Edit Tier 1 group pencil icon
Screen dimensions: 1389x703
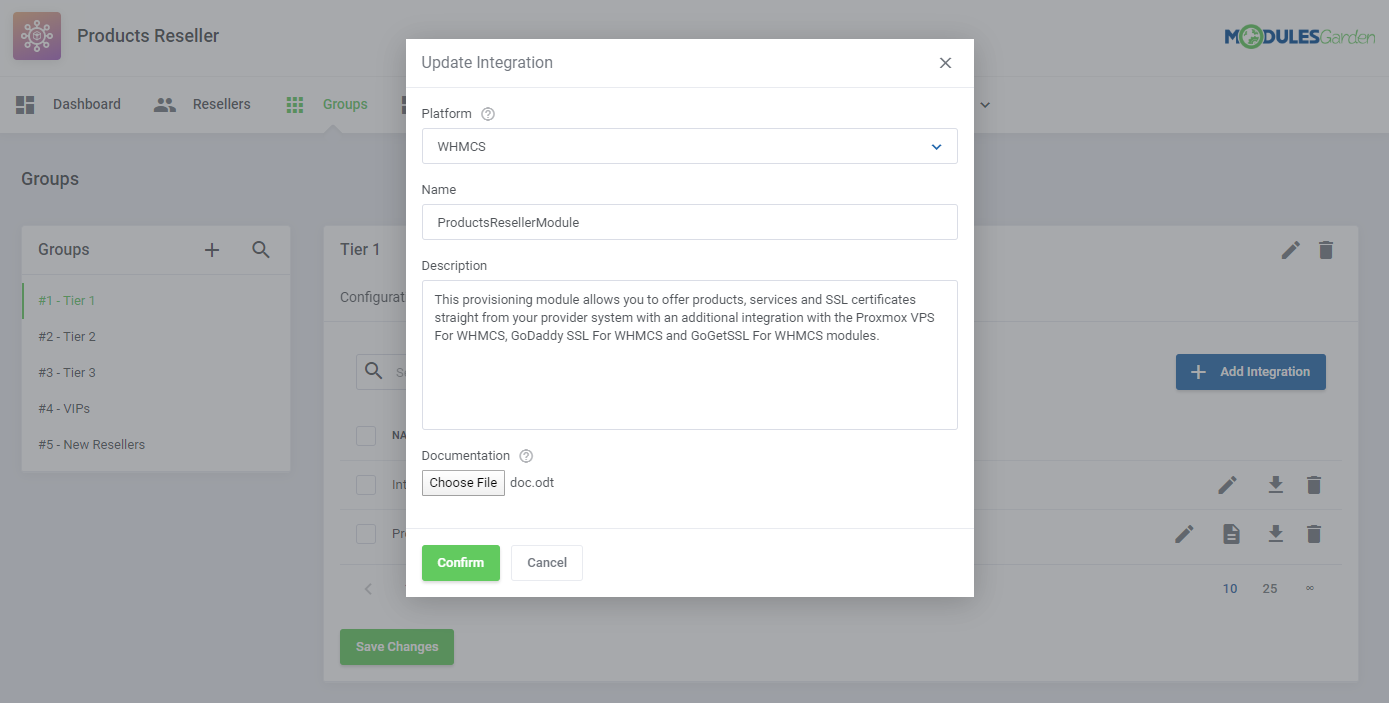pos(1291,250)
